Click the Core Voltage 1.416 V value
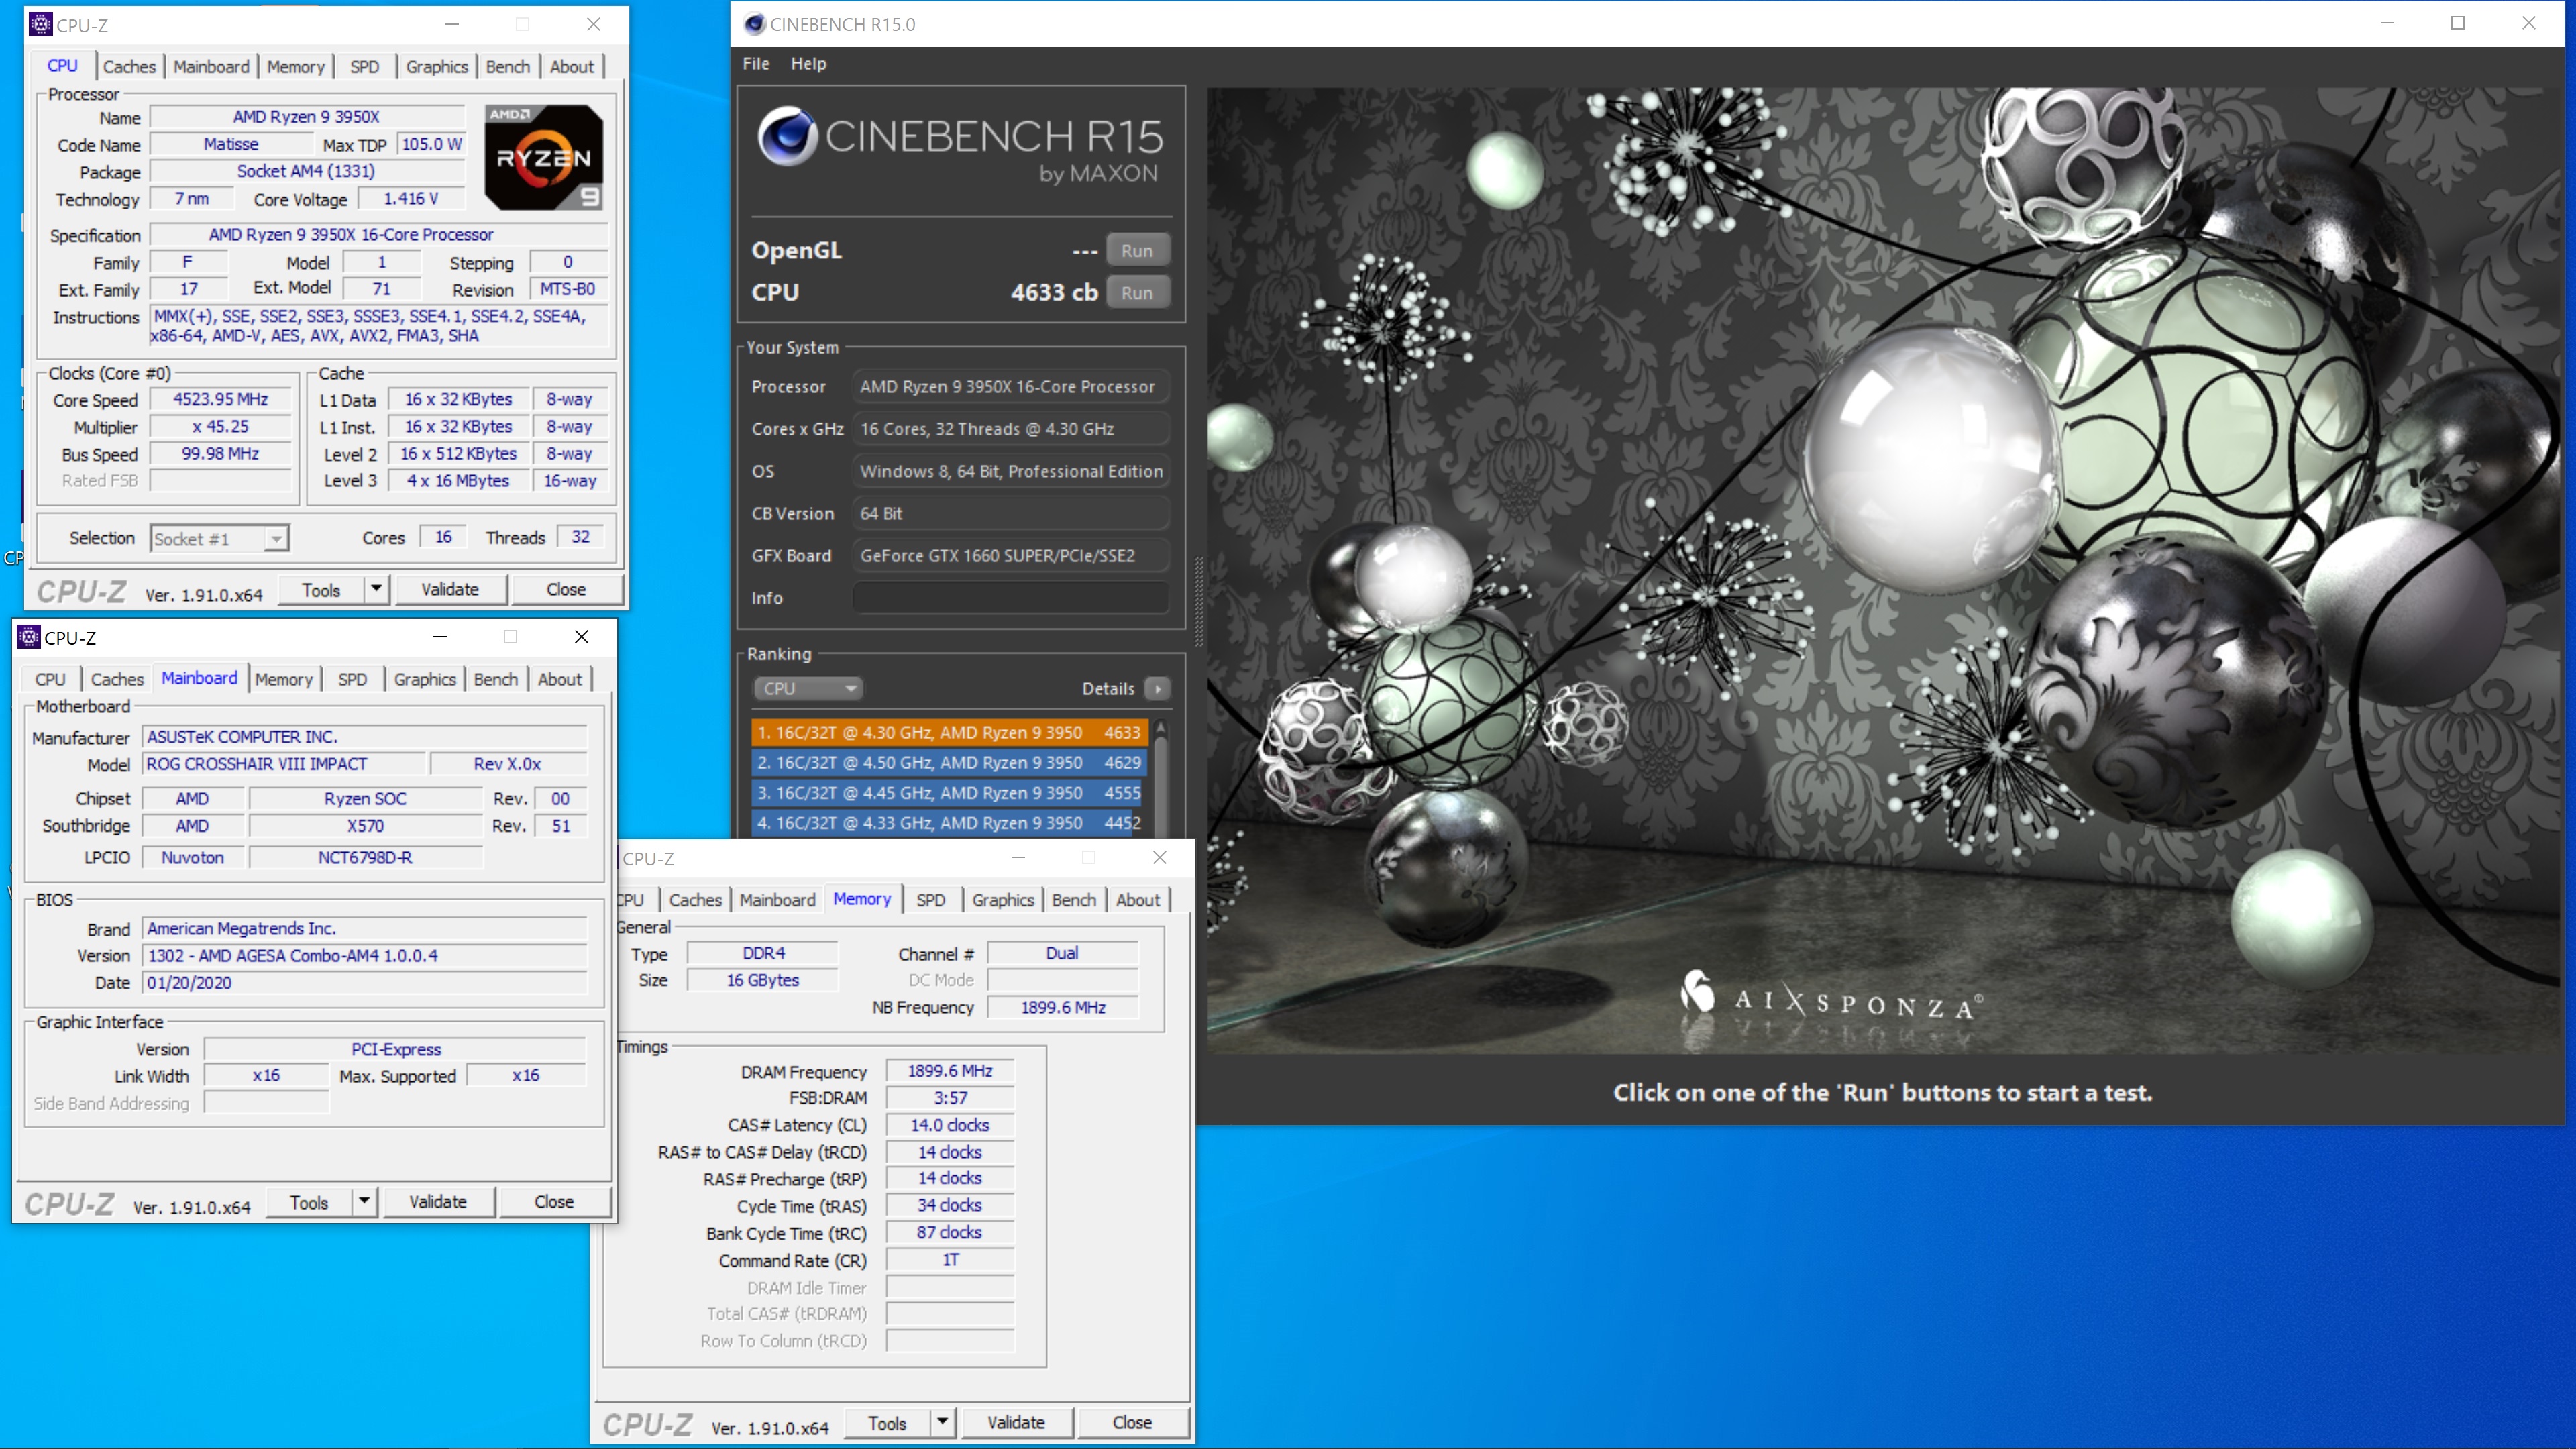 tap(410, 198)
